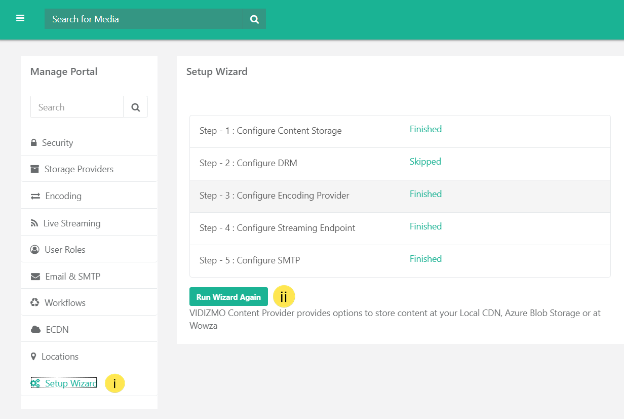Open the hamburger menu icon
The width and height of the screenshot is (624, 419).
coord(19,18)
